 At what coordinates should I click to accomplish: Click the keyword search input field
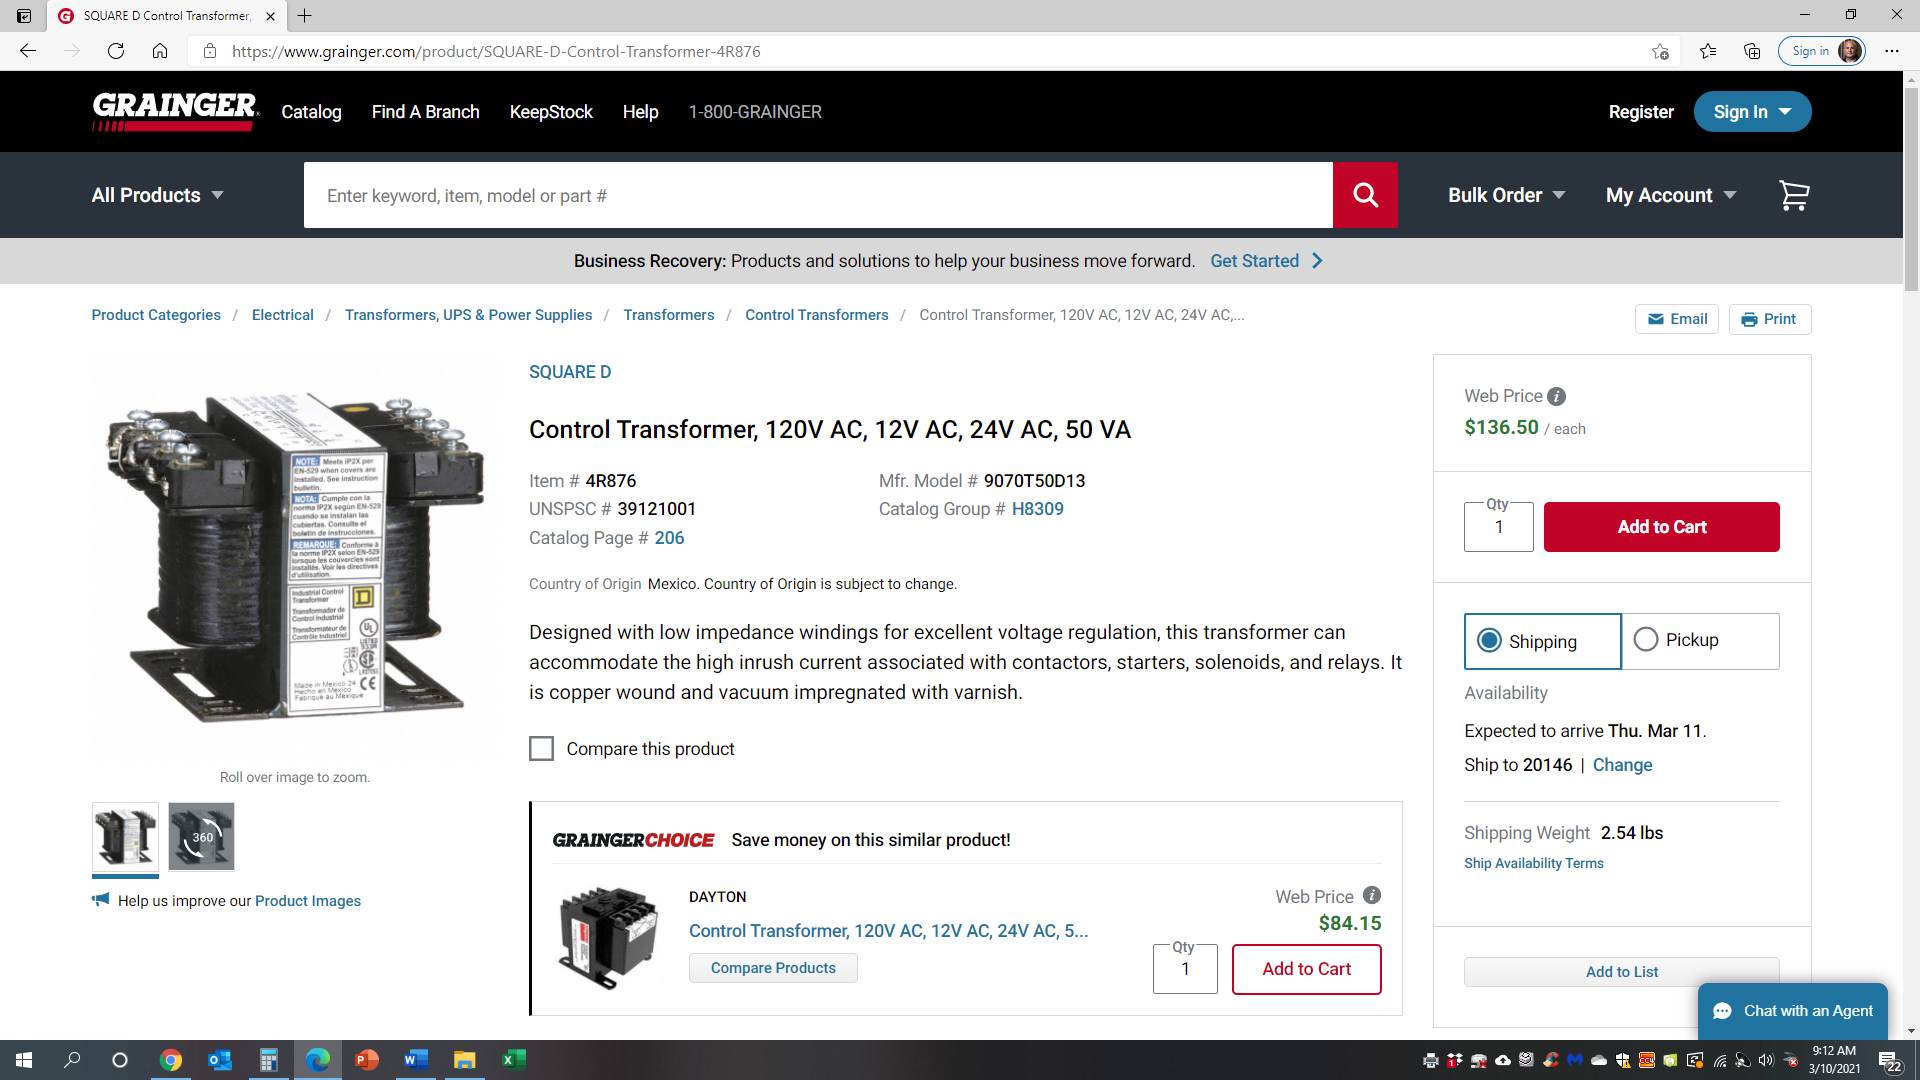[818, 195]
